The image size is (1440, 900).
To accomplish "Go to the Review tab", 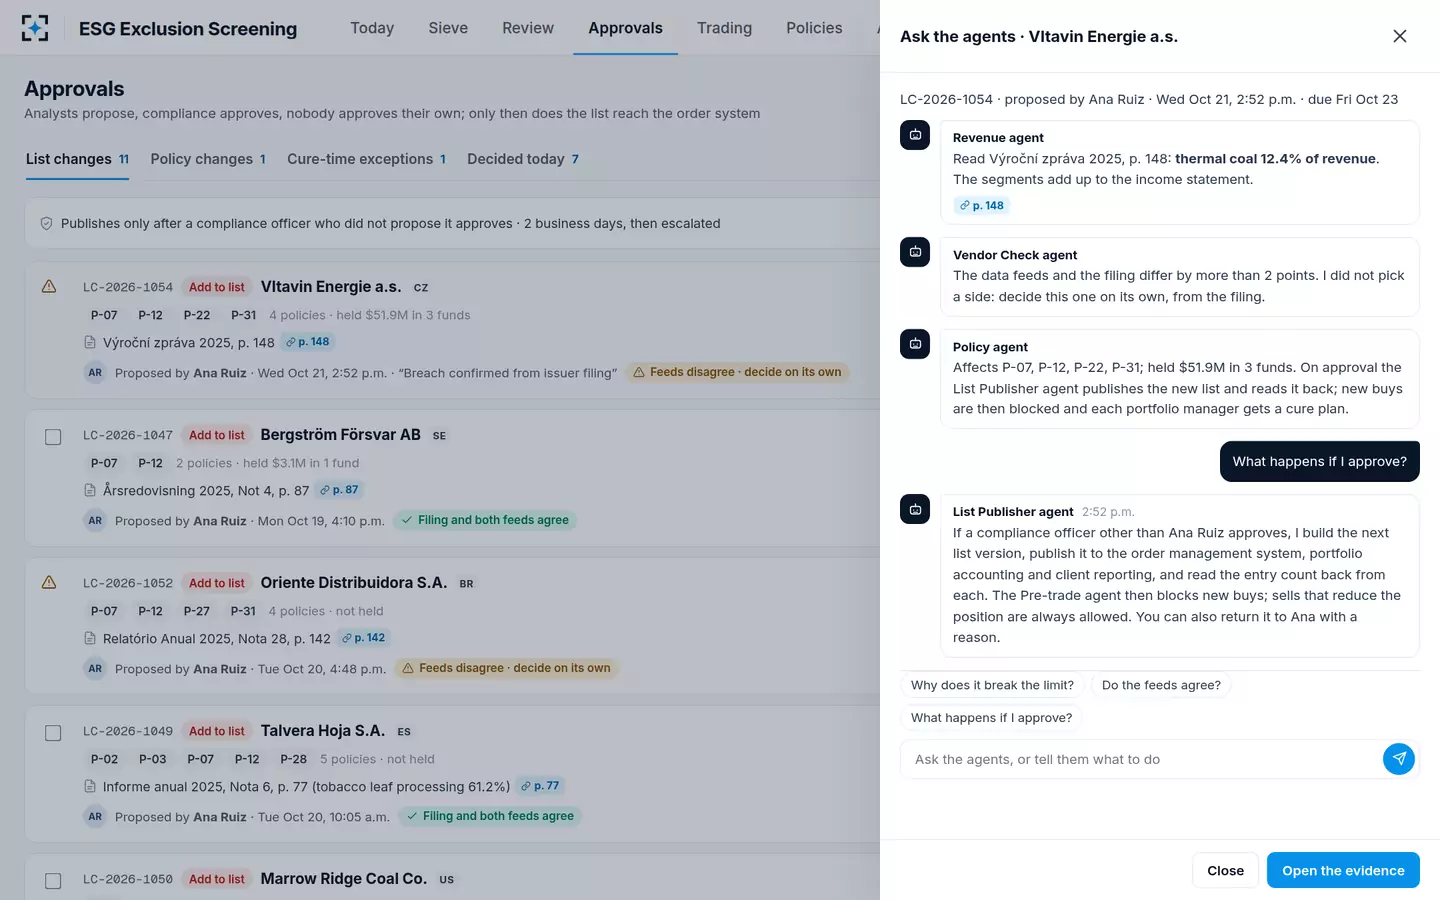I will click(528, 28).
